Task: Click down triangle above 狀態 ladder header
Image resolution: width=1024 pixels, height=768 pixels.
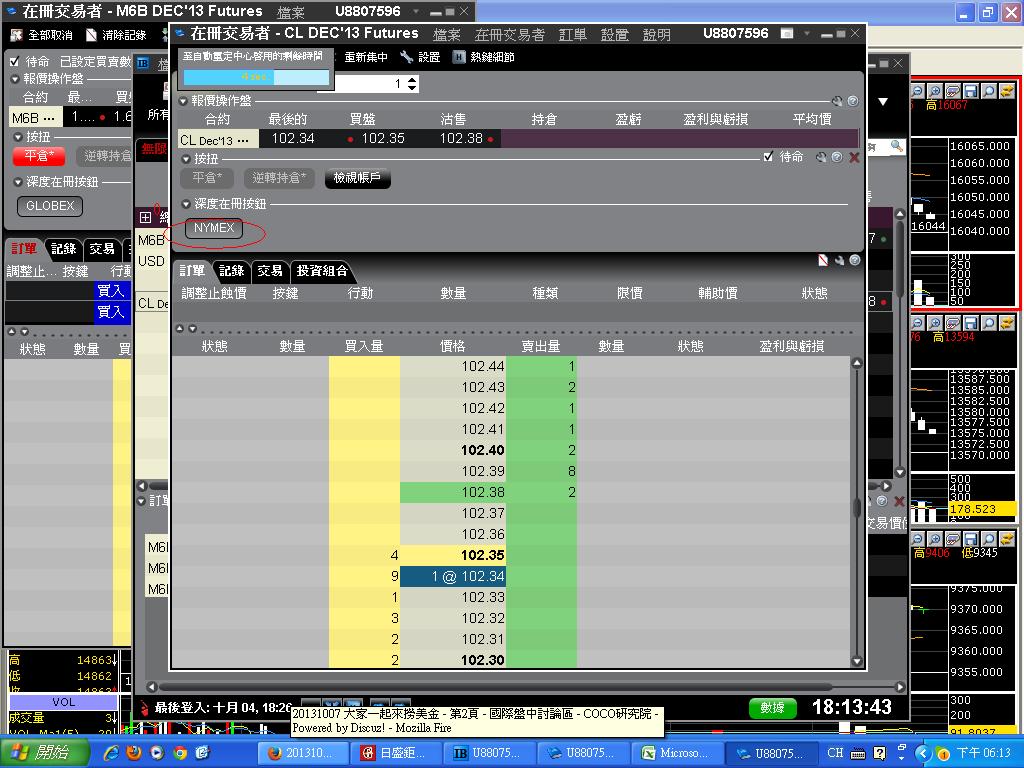Action: coord(192,328)
